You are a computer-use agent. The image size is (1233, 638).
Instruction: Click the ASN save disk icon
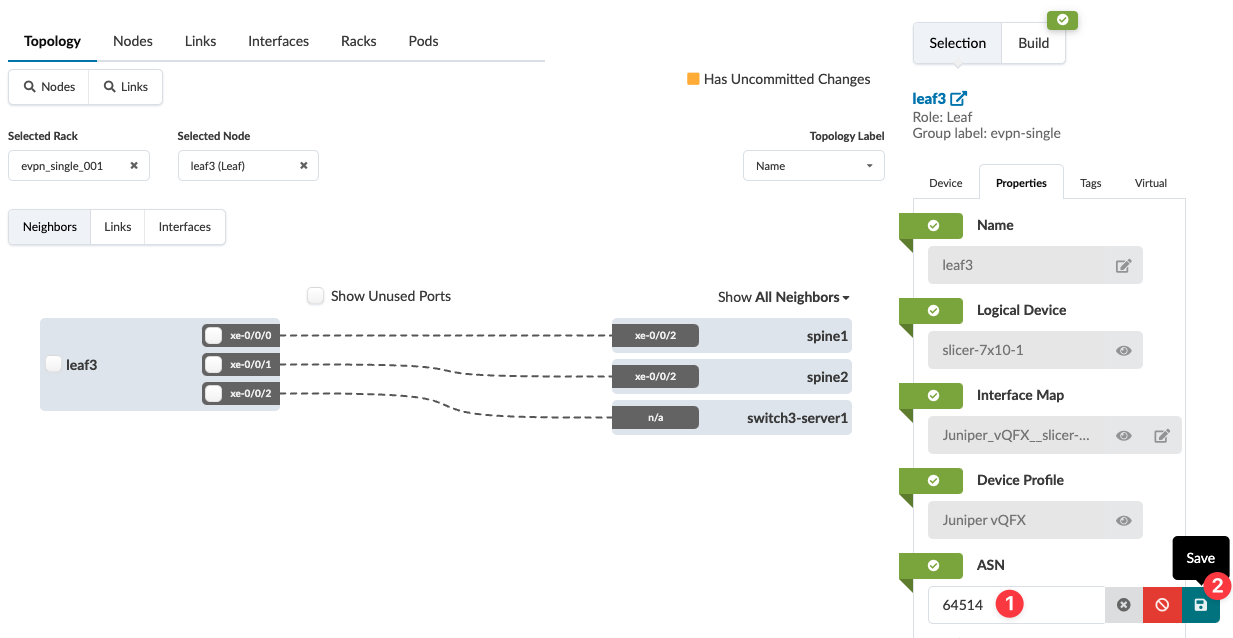1200,605
